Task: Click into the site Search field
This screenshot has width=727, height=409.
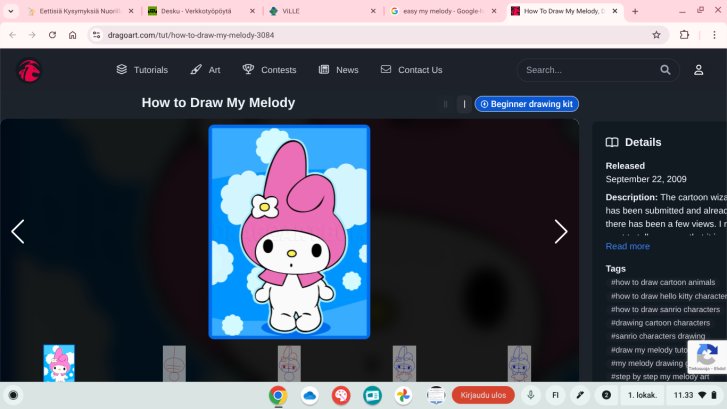Action: coord(588,70)
